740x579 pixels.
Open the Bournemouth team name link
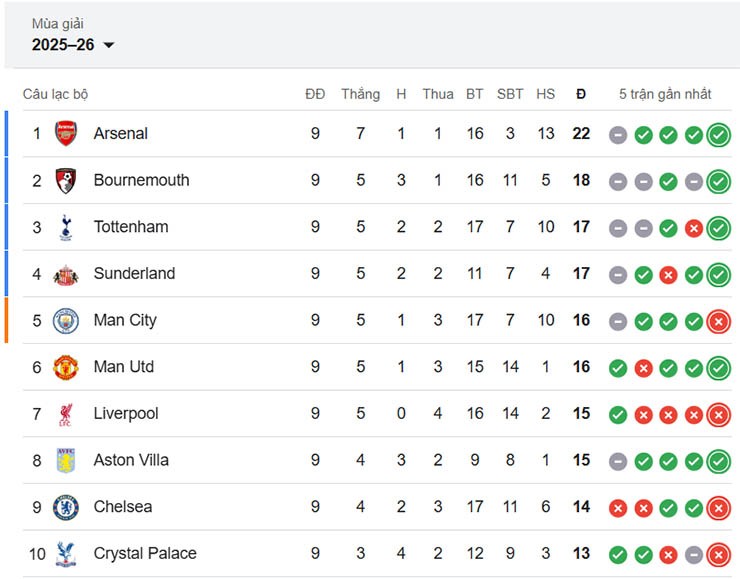[x=141, y=180]
